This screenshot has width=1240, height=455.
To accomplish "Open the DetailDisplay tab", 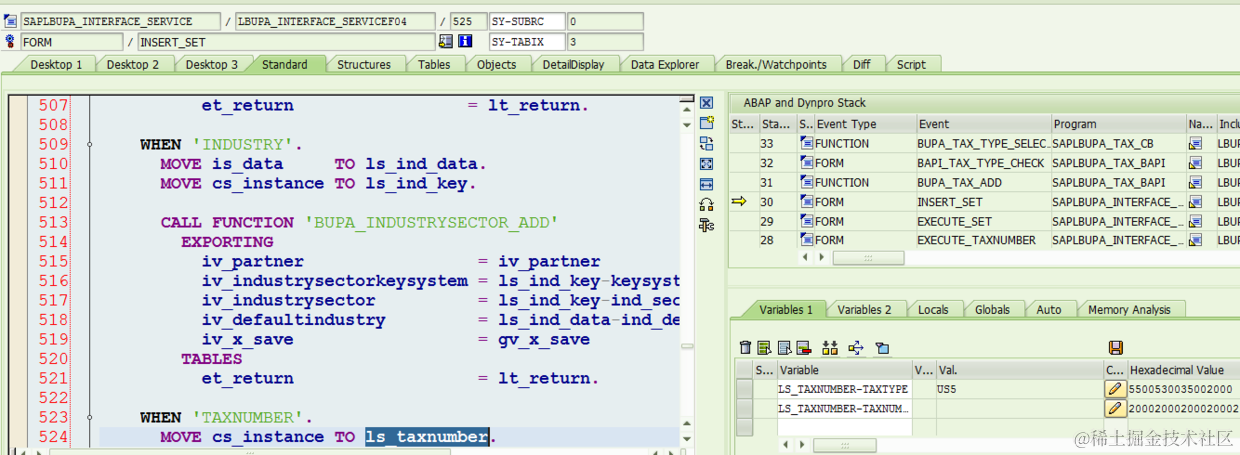I will coord(573,64).
